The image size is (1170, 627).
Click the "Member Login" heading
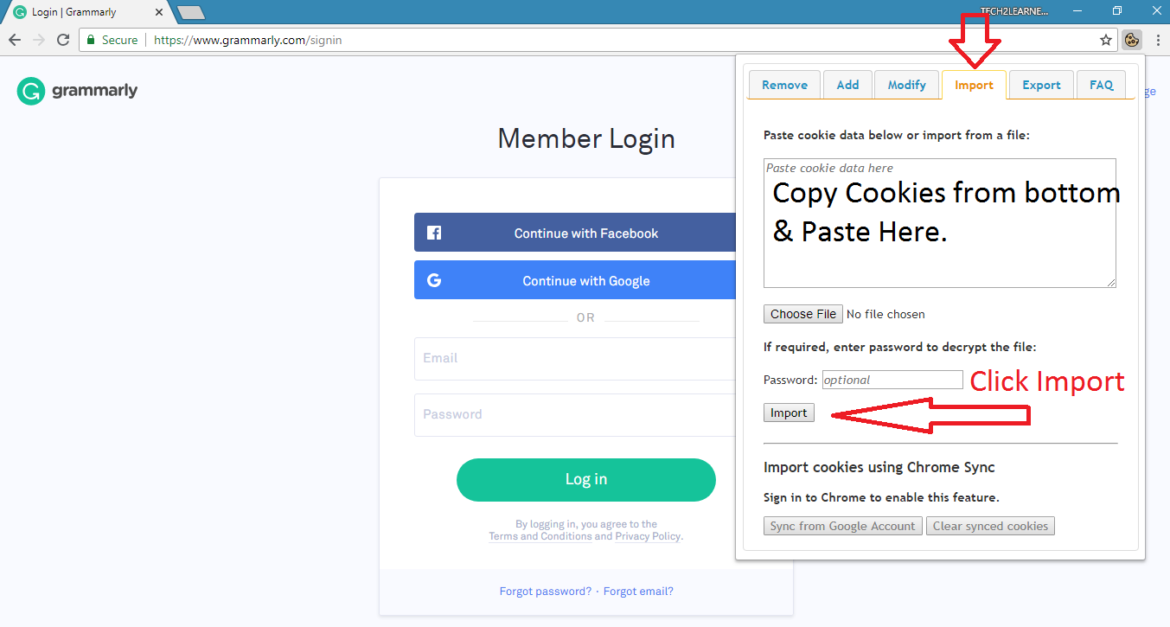tap(586, 139)
